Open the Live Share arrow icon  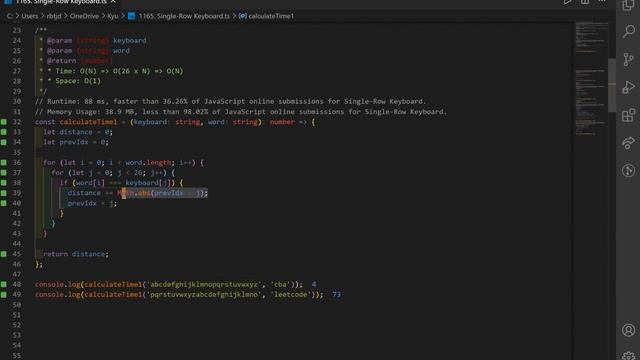629,142
